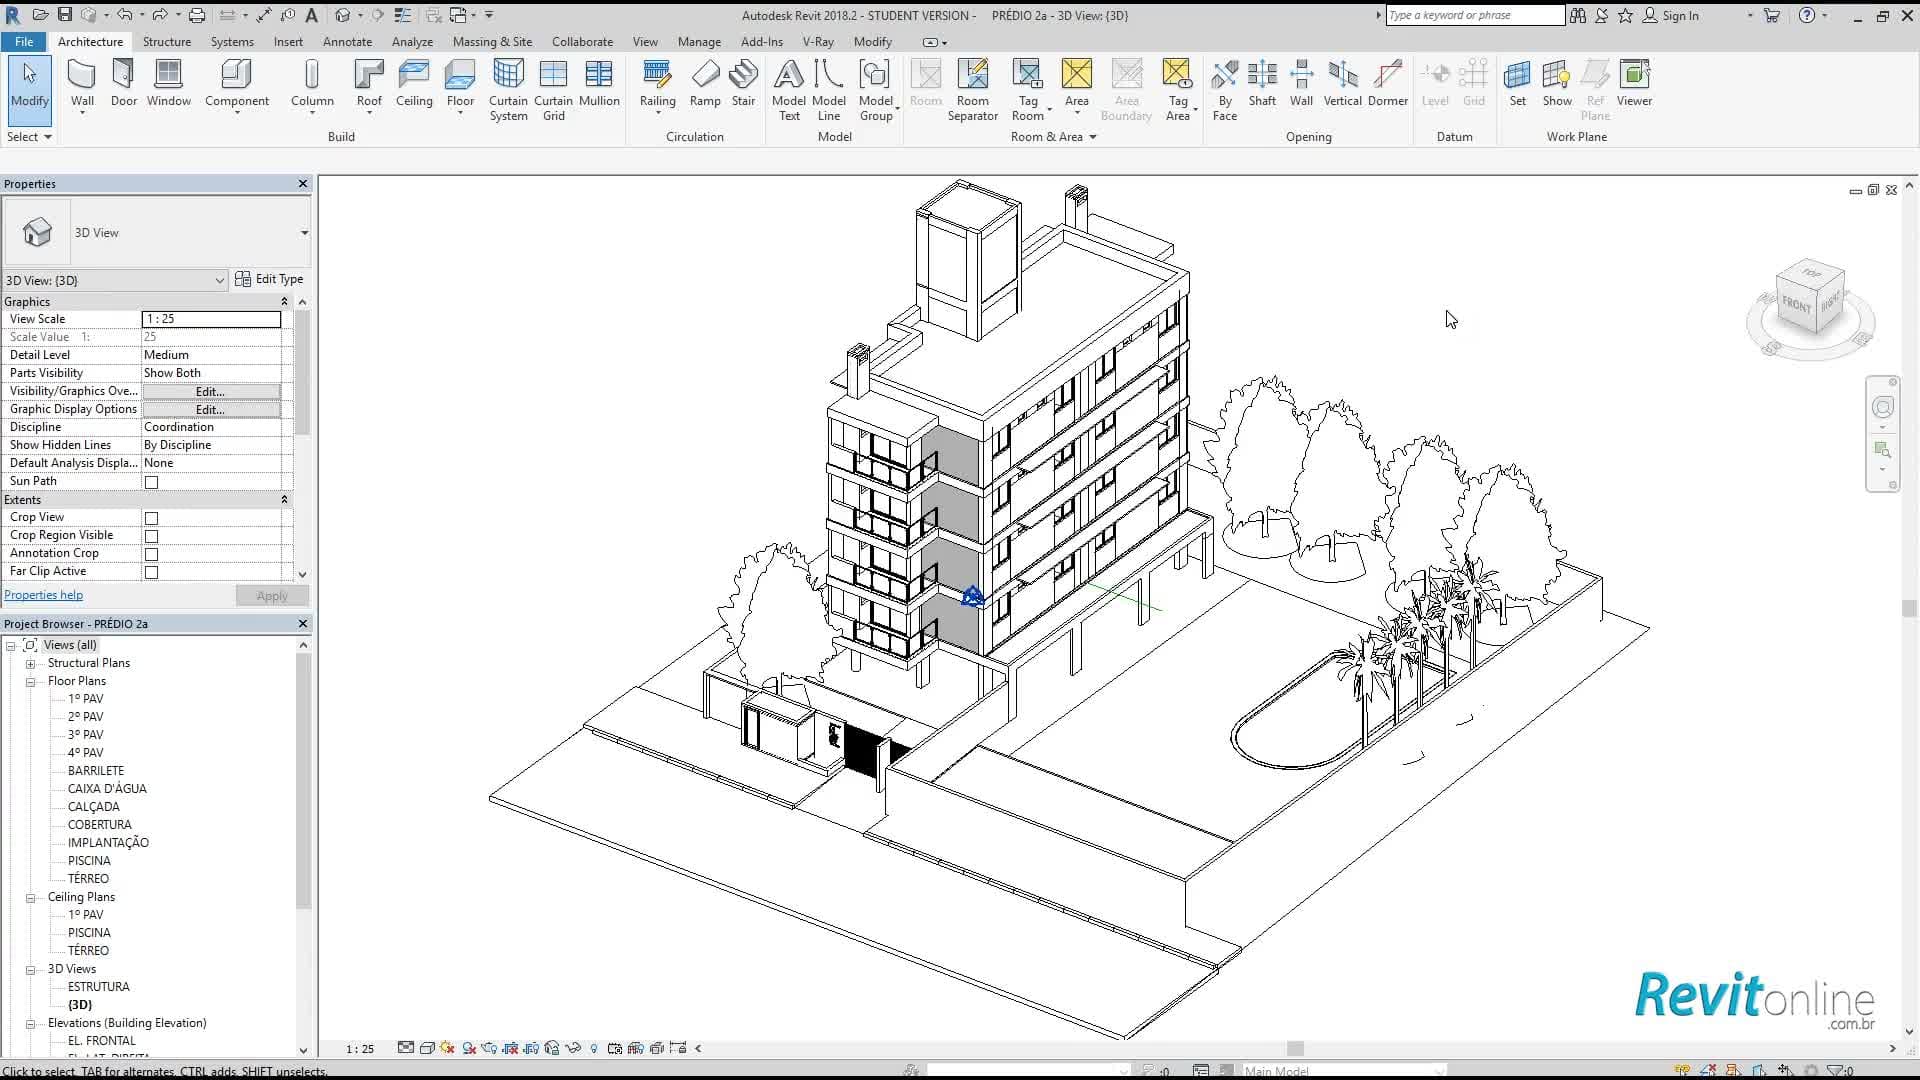Click the ViewCube FRONT face
Screen dimensions: 1920x1080
click(1796, 304)
